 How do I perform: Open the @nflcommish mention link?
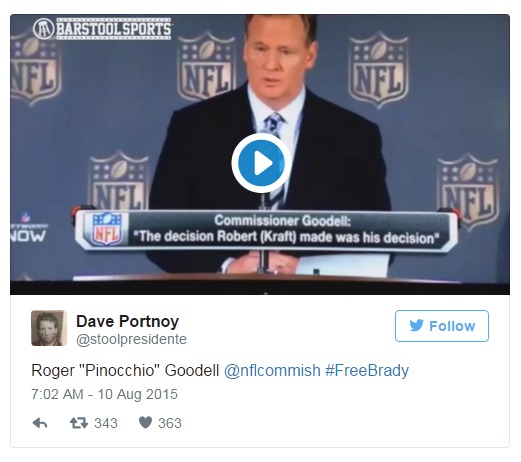click(x=272, y=371)
